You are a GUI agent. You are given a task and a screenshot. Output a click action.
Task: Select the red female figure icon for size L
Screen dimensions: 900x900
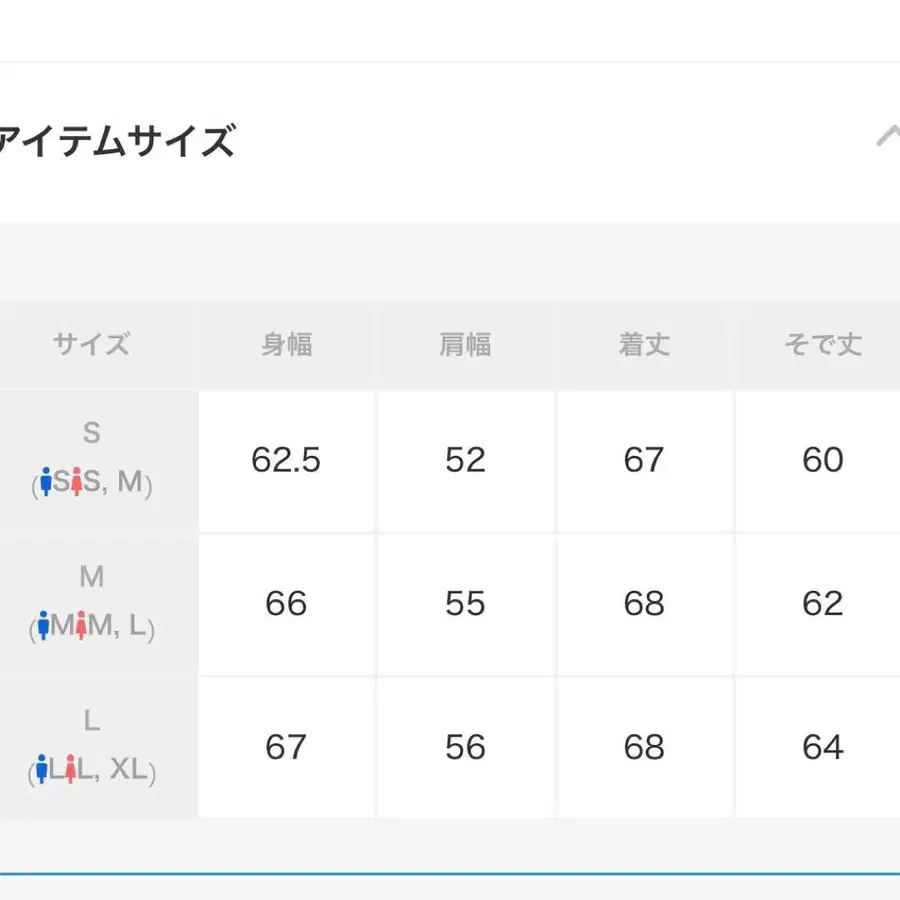(x=71, y=769)
